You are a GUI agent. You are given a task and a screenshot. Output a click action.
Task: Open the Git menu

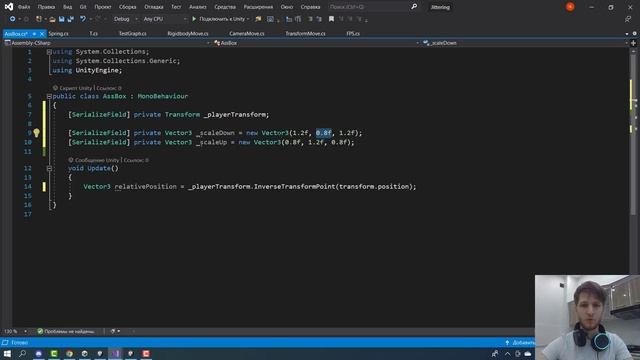click(x=83, y=7)
